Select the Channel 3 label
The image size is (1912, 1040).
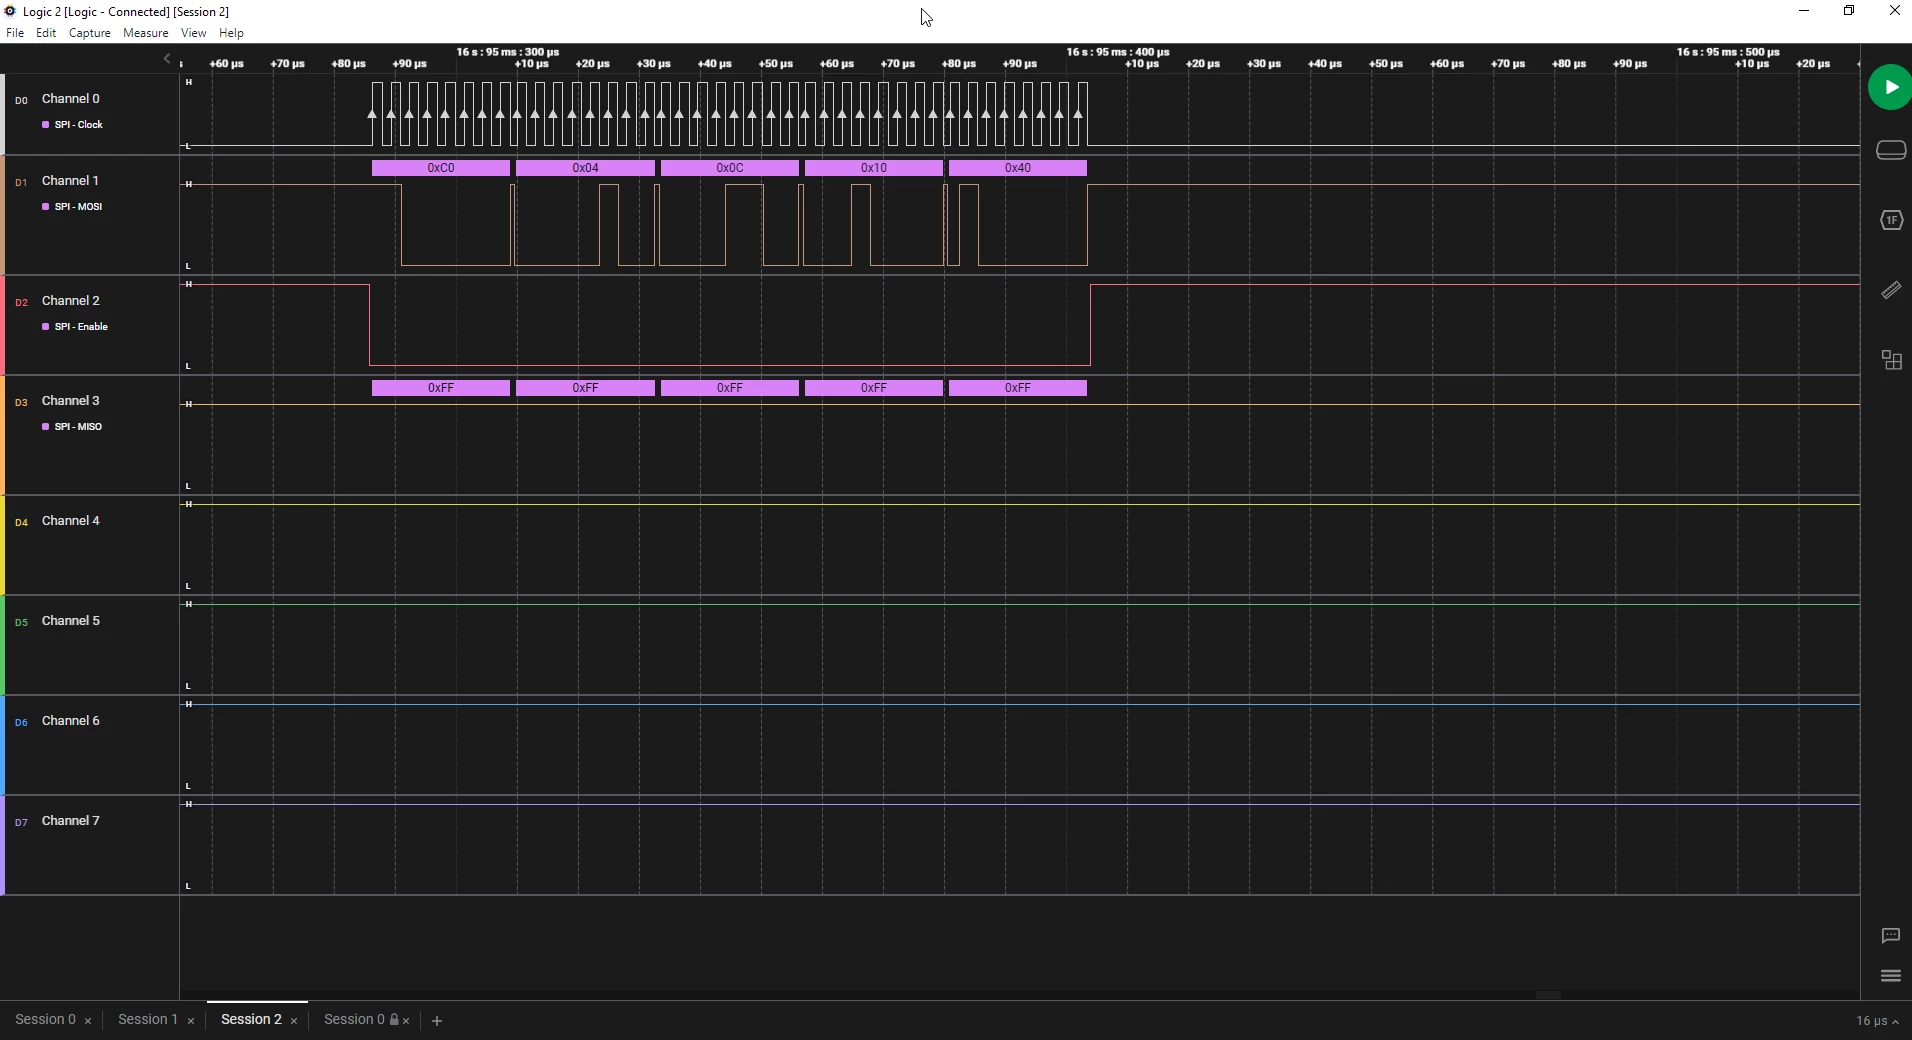(x=71, y=401)
